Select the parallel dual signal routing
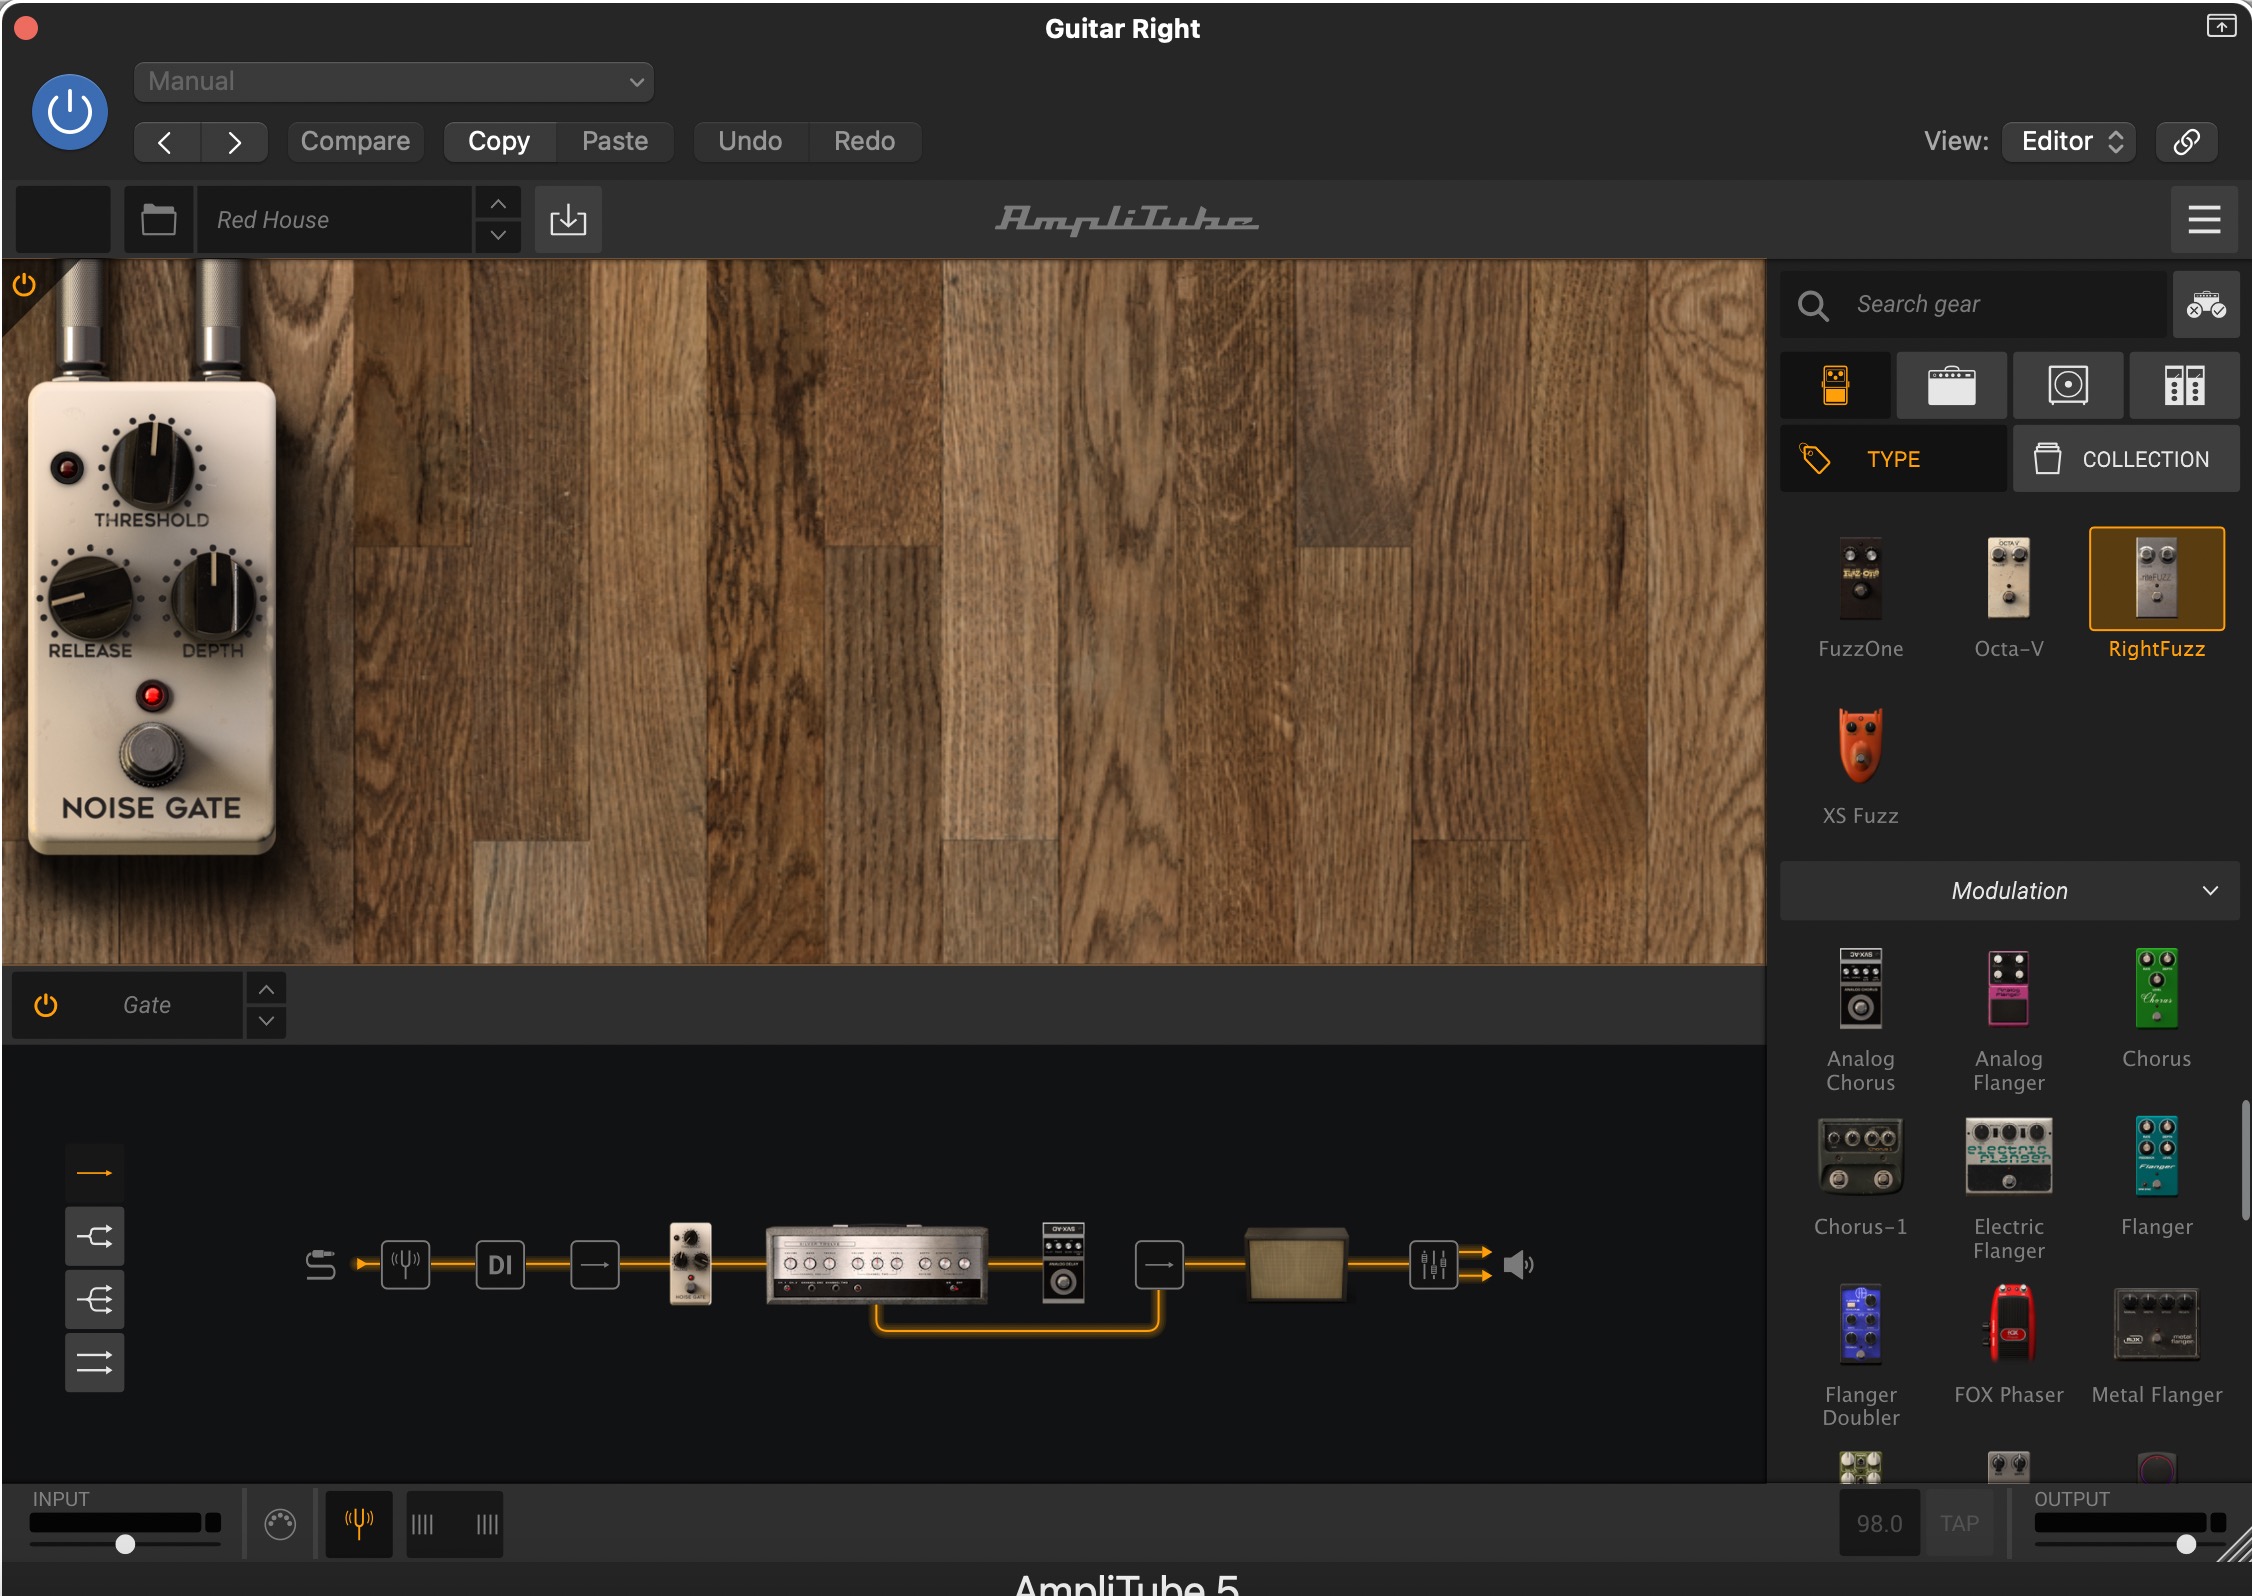This screenshot has width=2252, height=1596. pyautogui.click(x=95, y=1362)
